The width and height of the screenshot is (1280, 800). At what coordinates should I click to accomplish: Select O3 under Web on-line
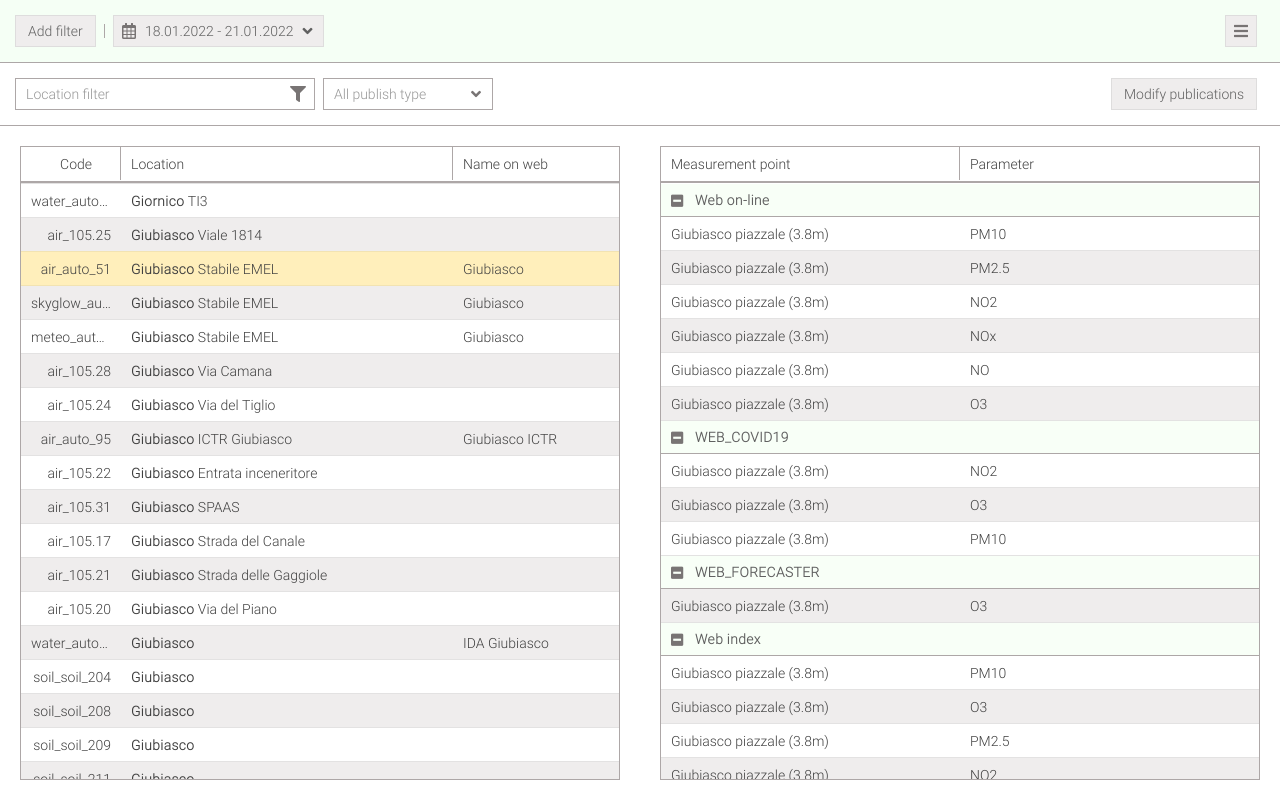(960, 404)
